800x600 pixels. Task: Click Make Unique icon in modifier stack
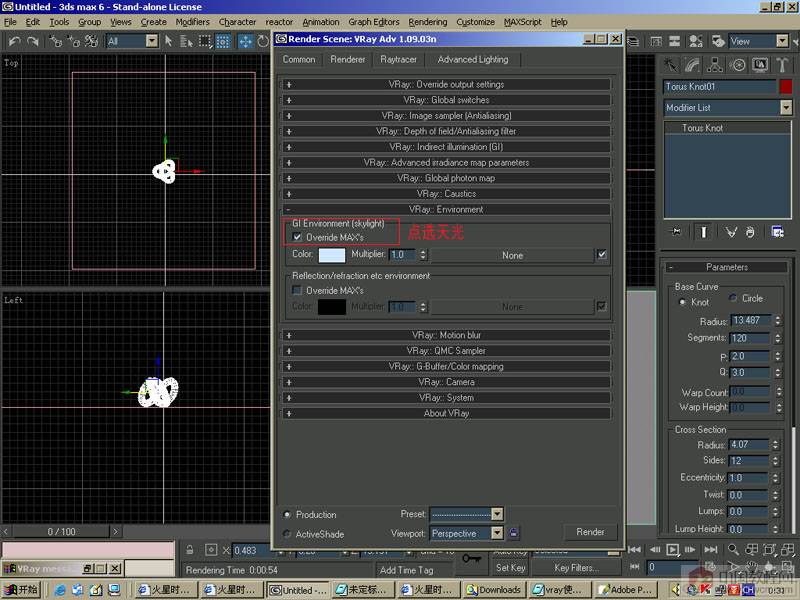click(731, 232)
